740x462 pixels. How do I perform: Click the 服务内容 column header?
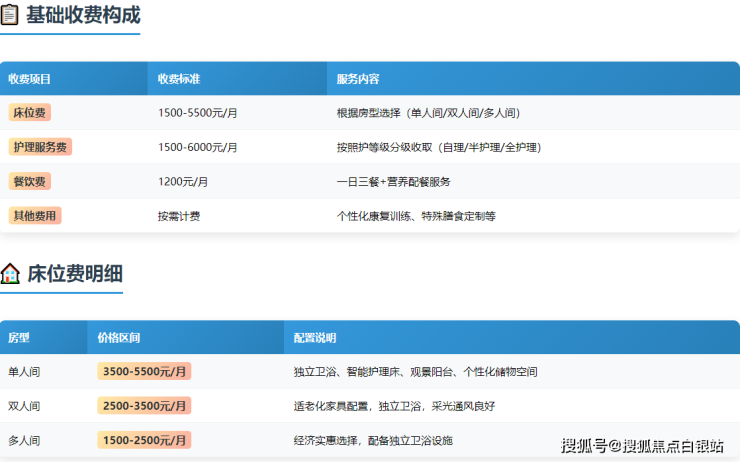coord(358,79)
